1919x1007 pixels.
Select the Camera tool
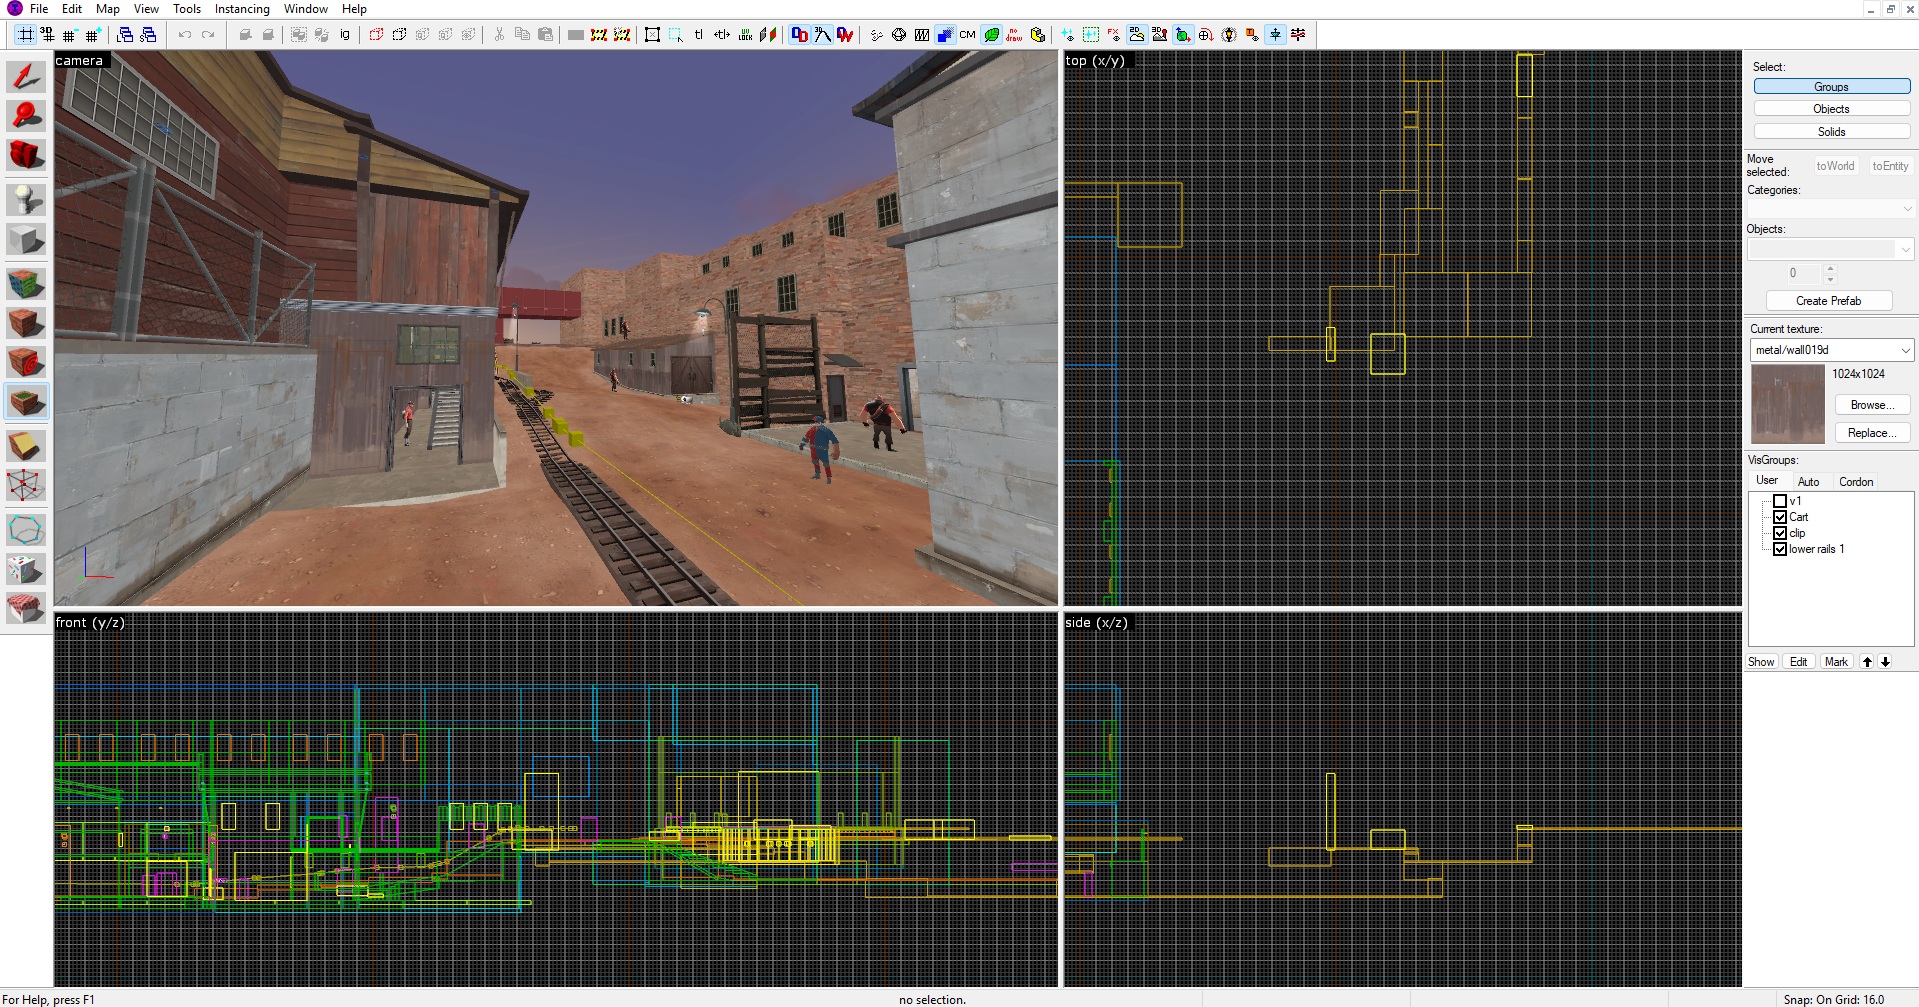tap(26, 156)
